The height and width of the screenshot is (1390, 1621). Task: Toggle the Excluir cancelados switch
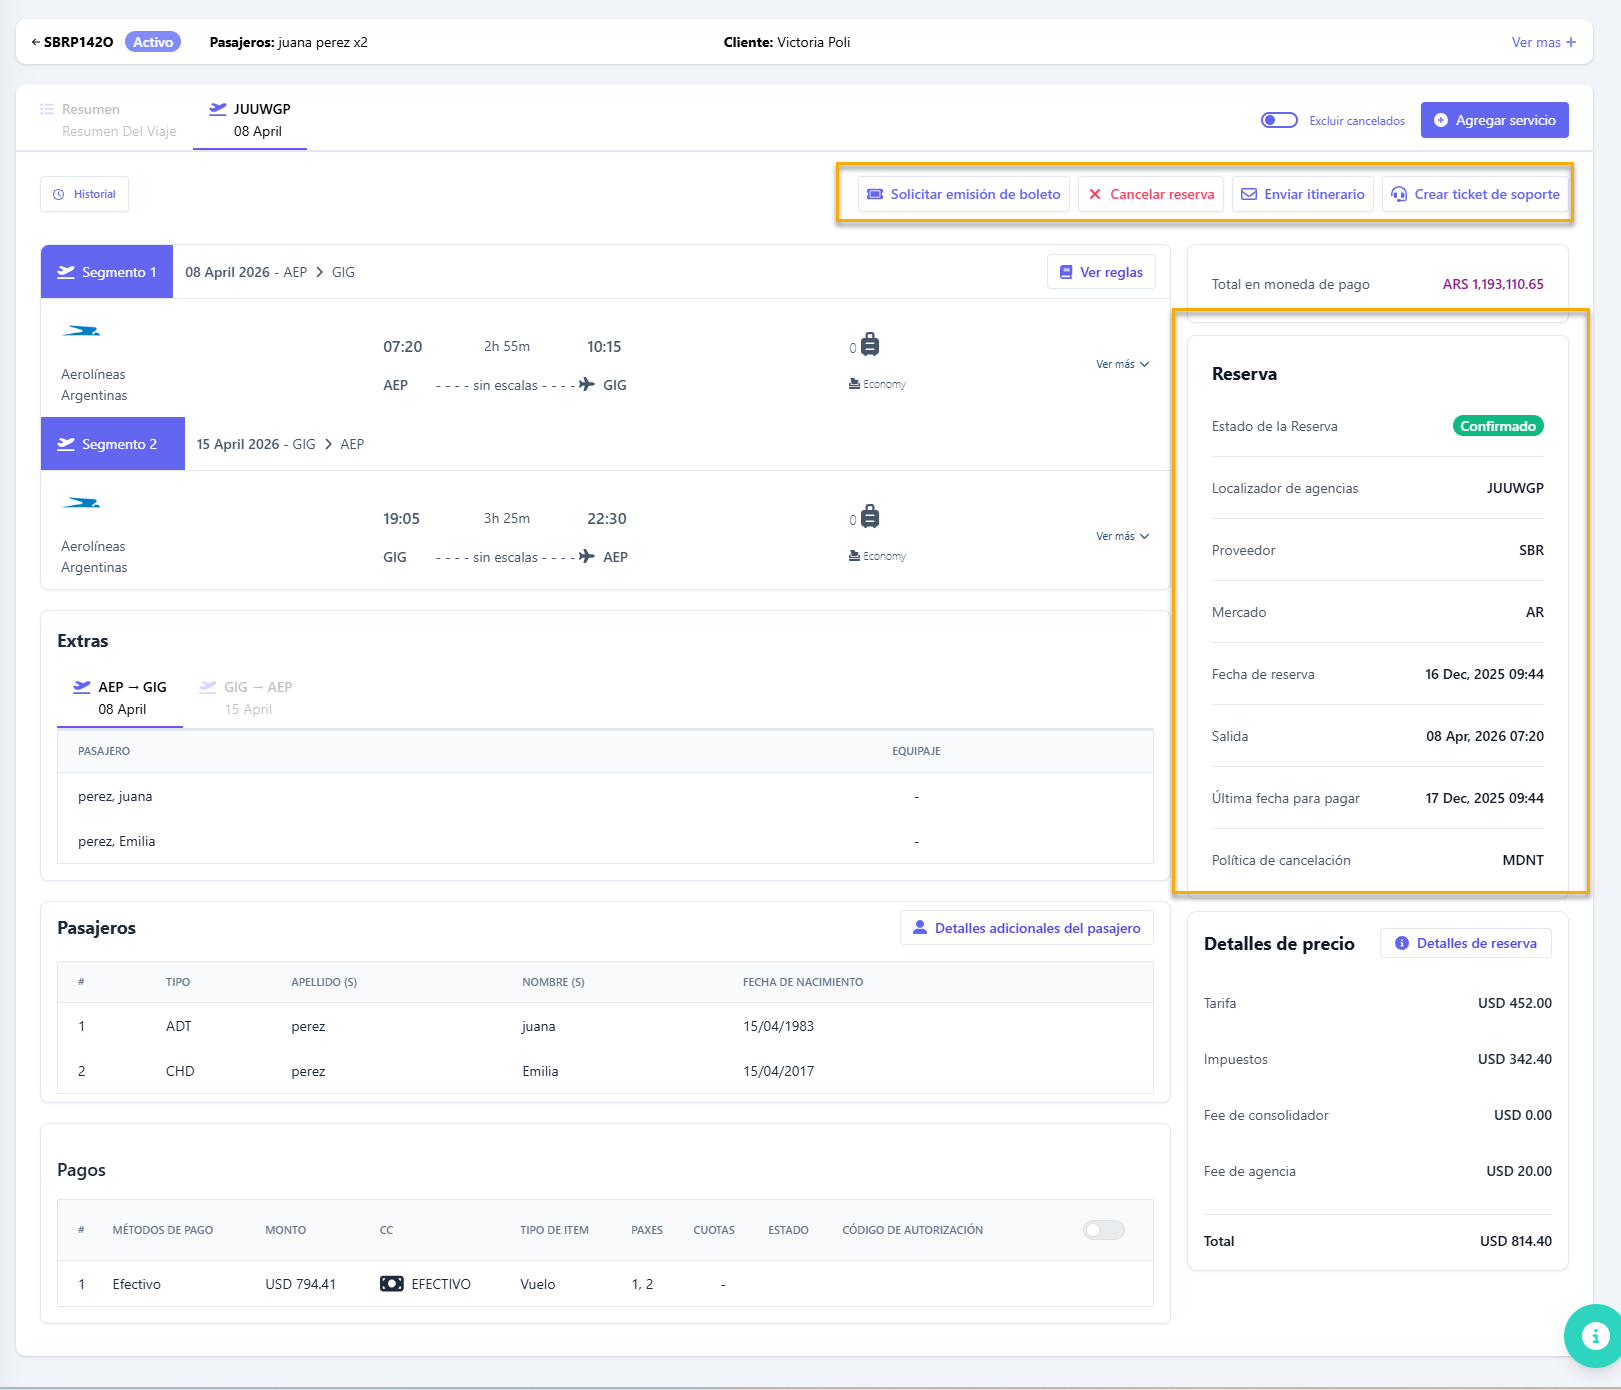(x=1279, y=120)
